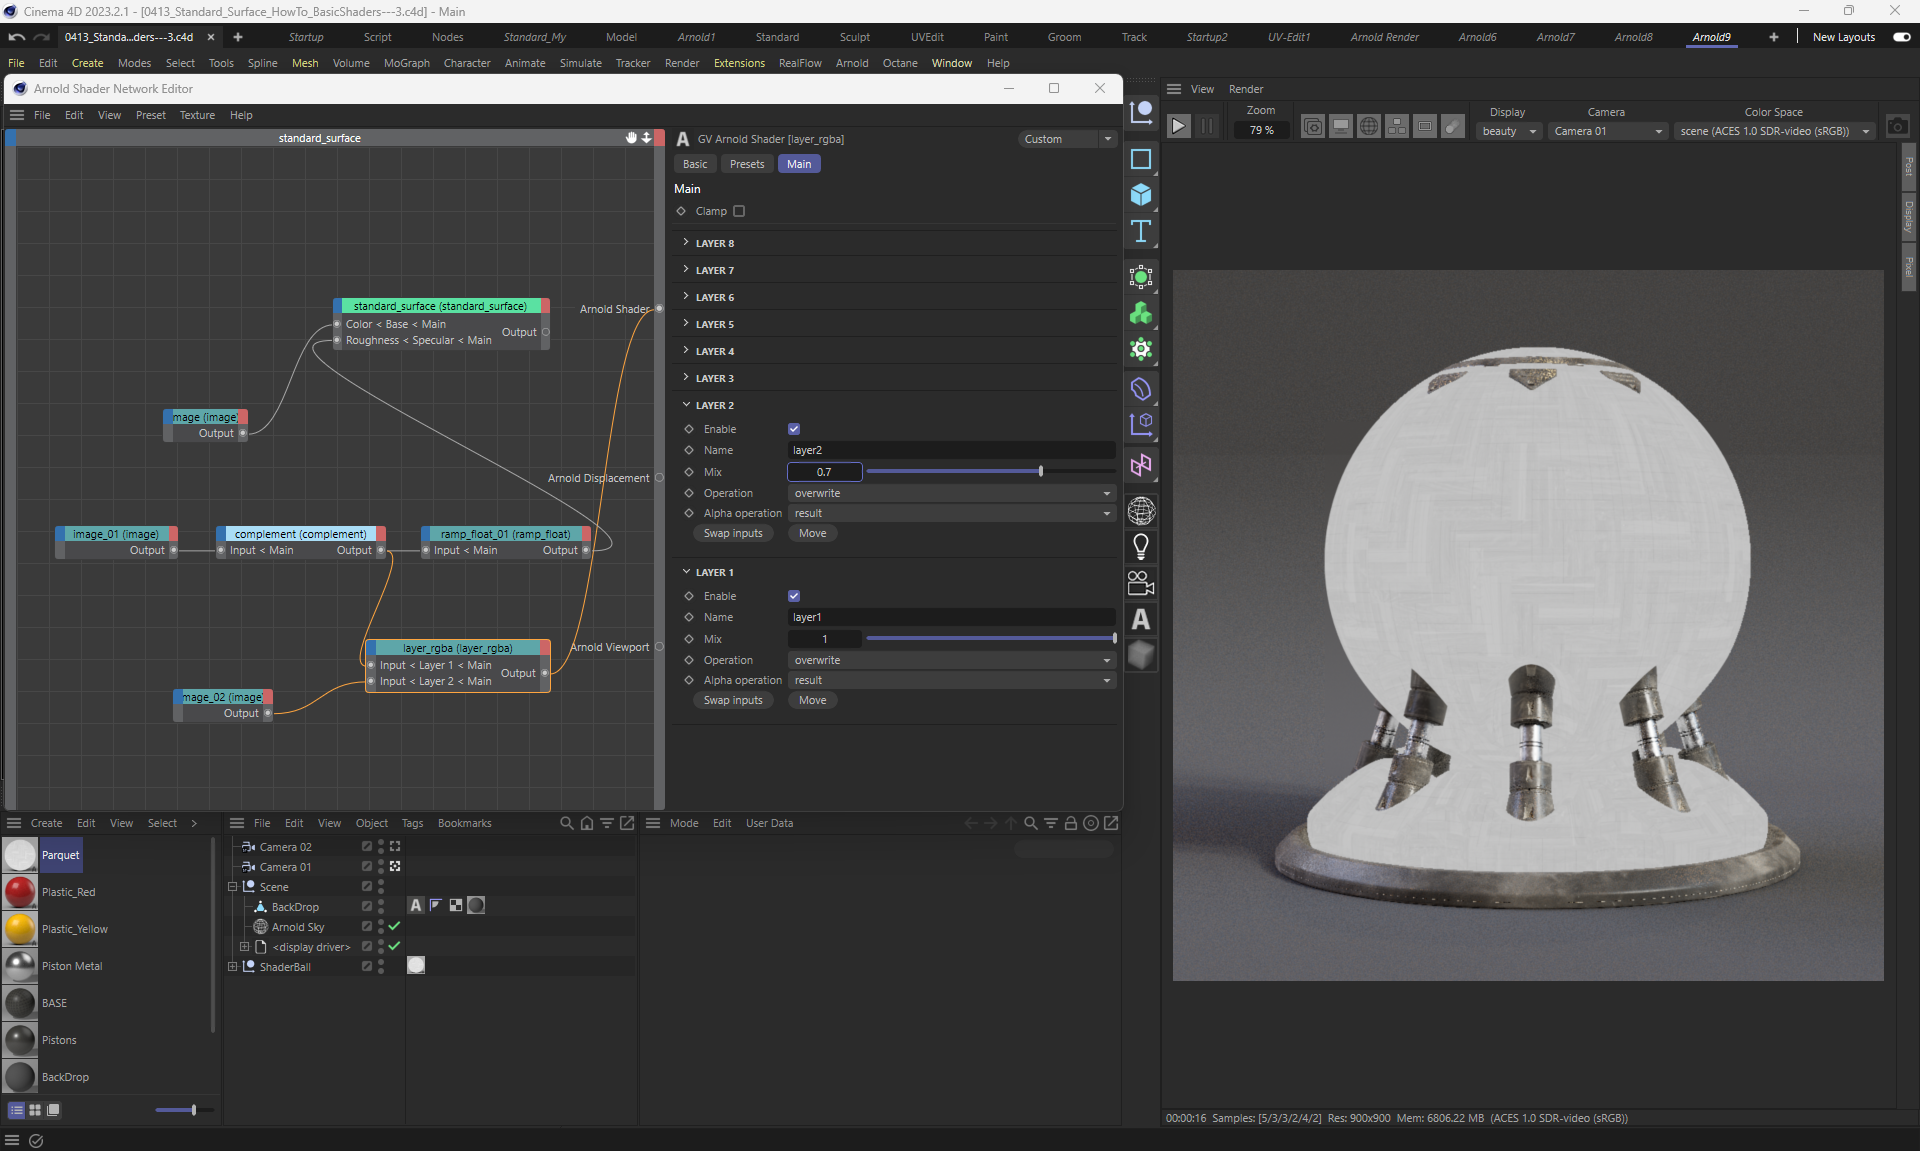Click the Layer 2 Mix slider
Viewport: 1920px width, 1151px height.
(990, 471)
